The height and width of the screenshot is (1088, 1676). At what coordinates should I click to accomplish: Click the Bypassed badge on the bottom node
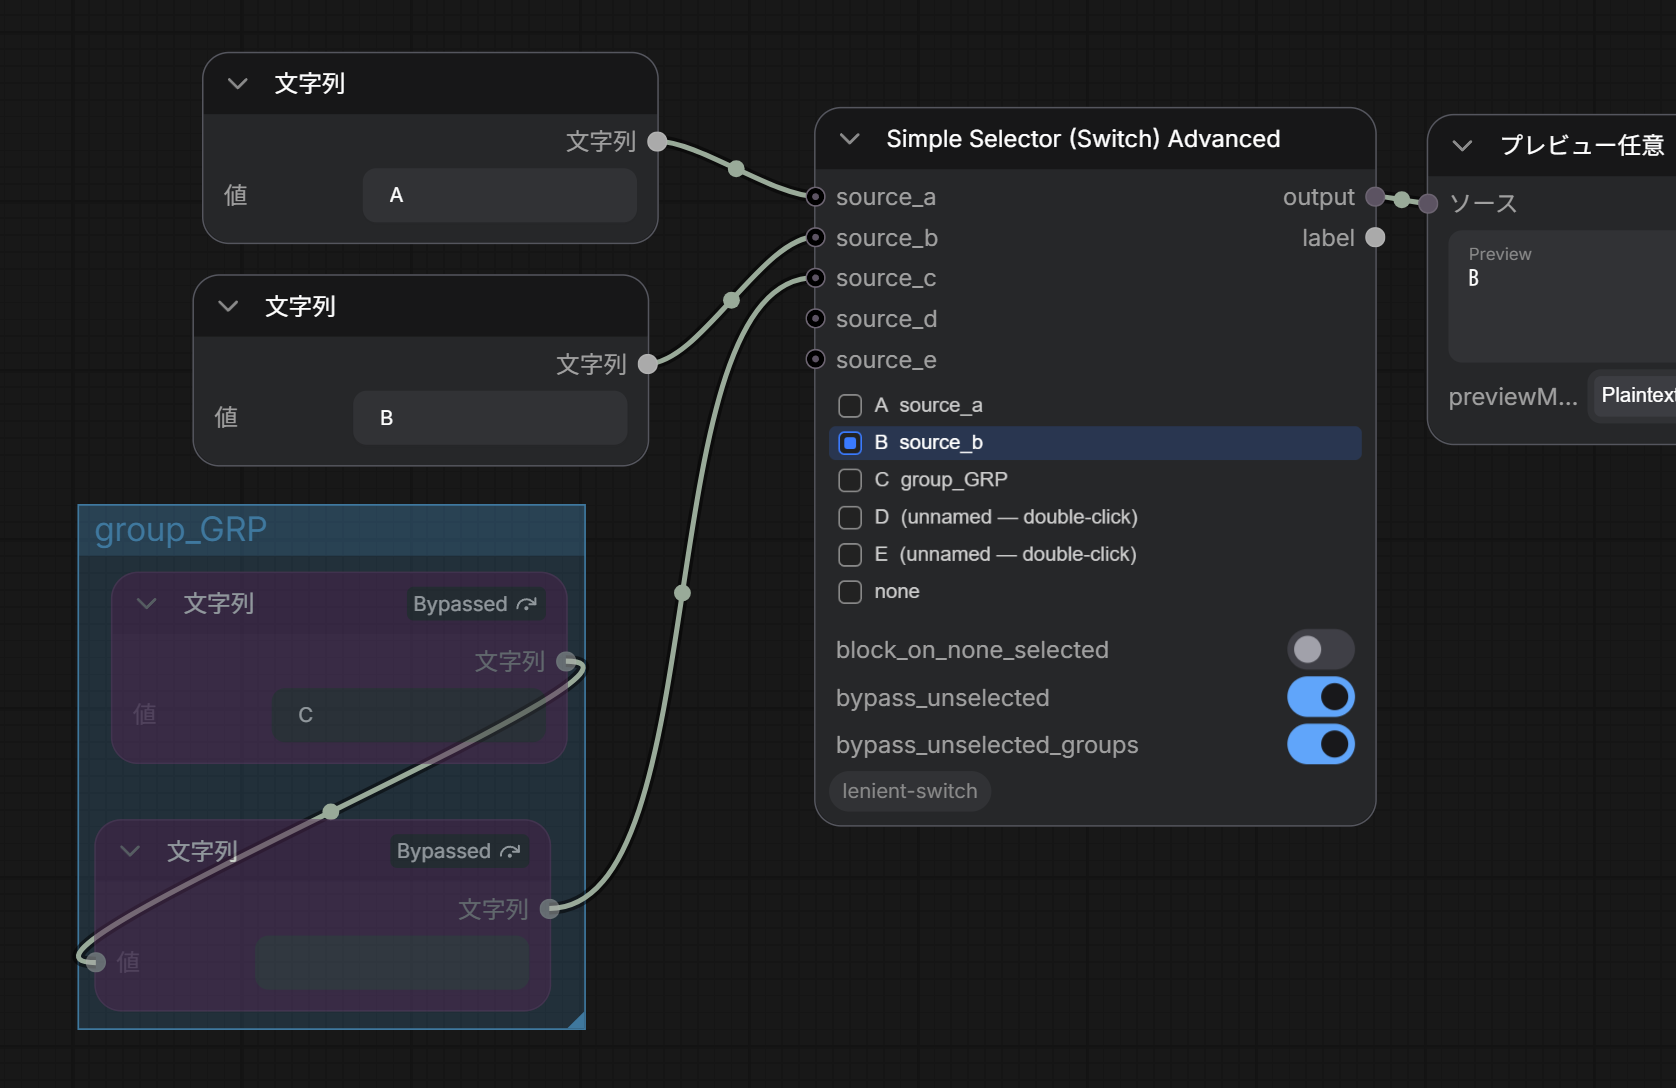(x=459, y=851)
